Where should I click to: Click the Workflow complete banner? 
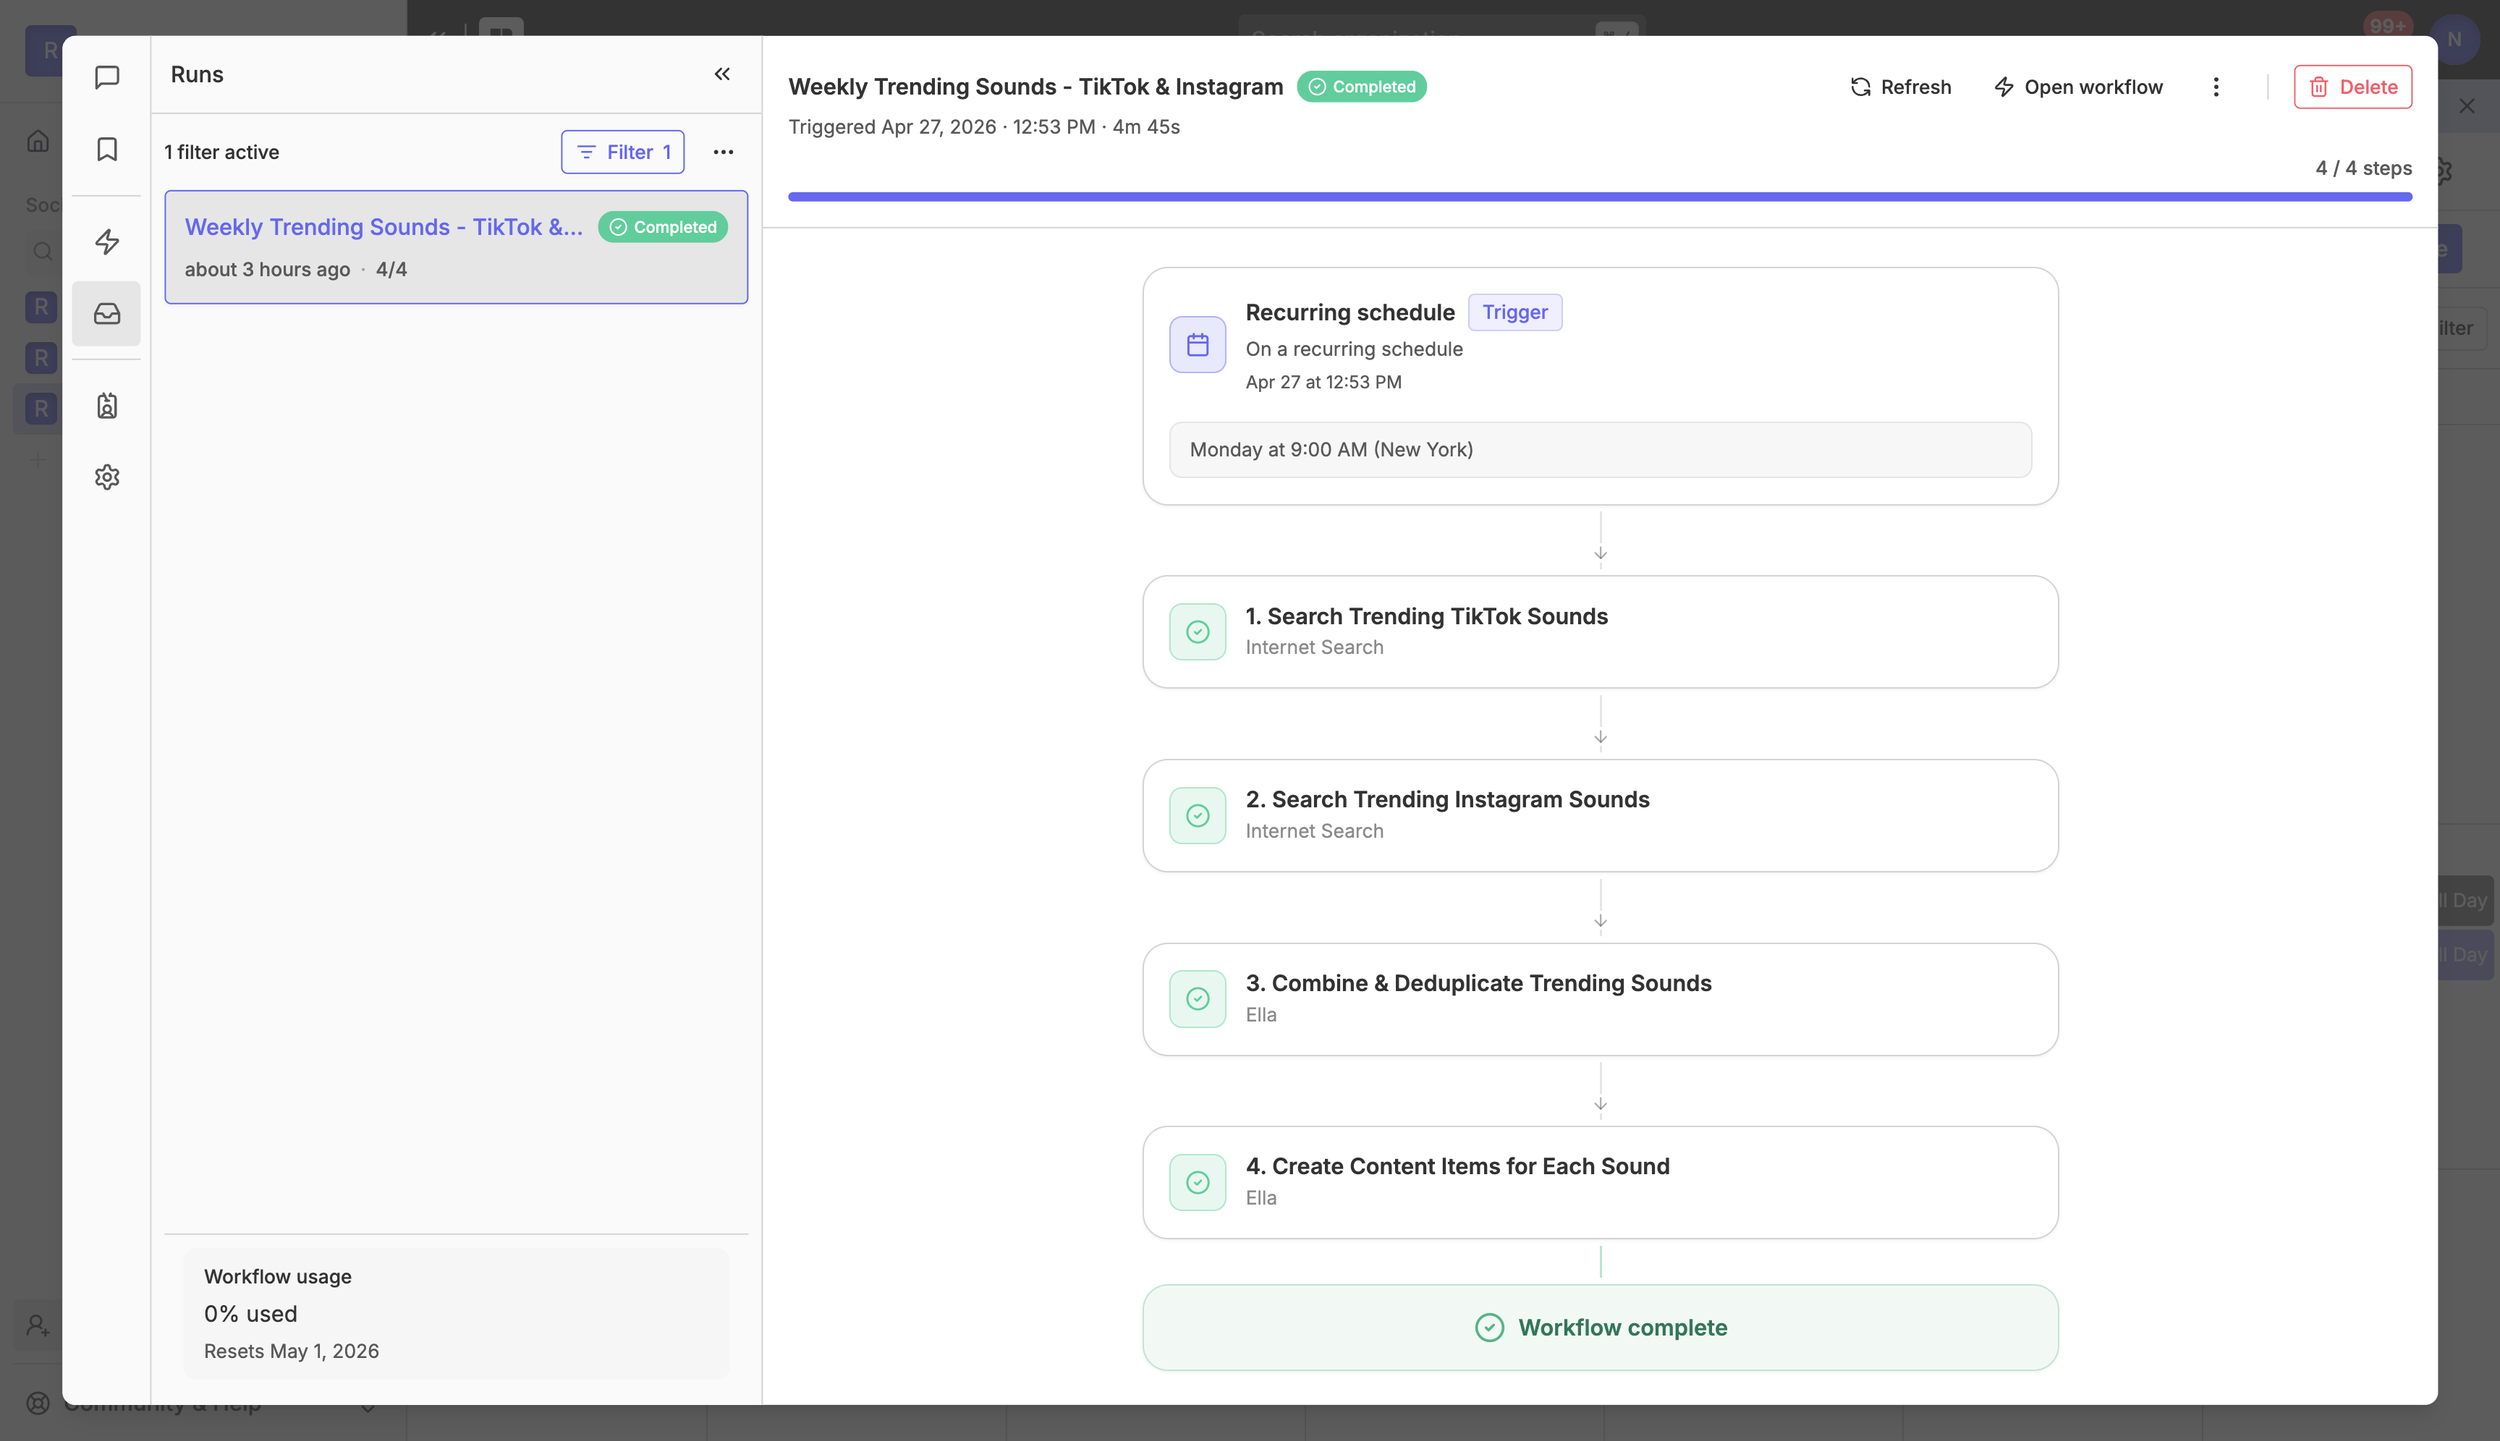coord(1600,1328)
